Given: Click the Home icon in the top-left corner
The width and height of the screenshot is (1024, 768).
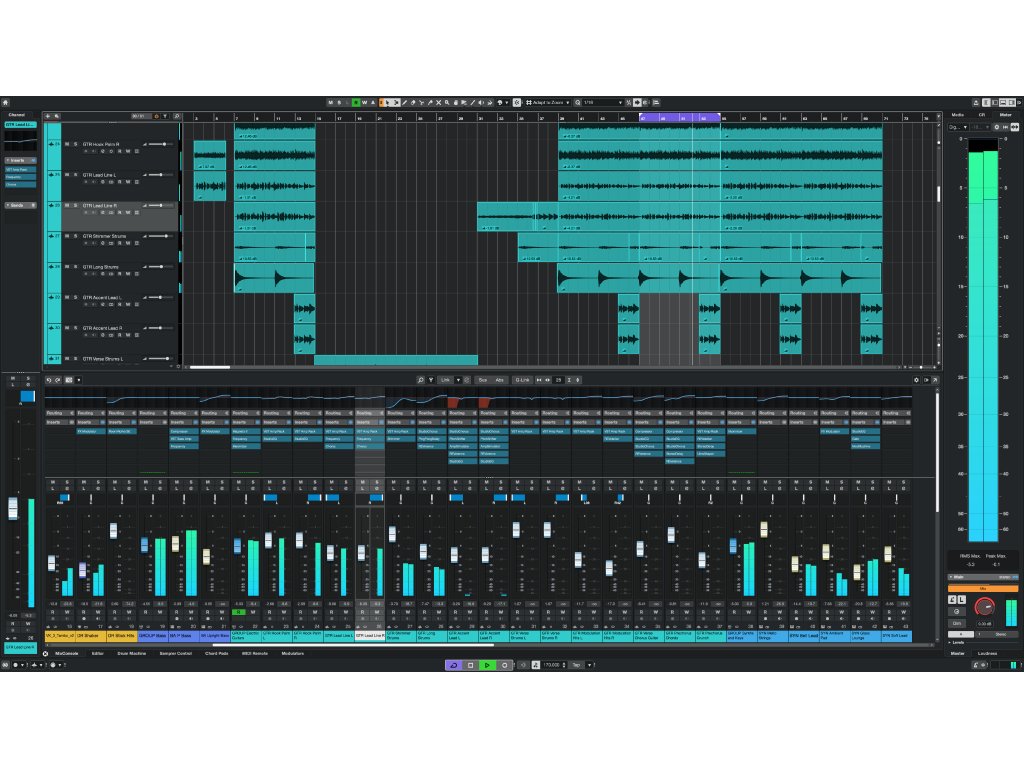Looking at the screenshot, I should 5,102.
